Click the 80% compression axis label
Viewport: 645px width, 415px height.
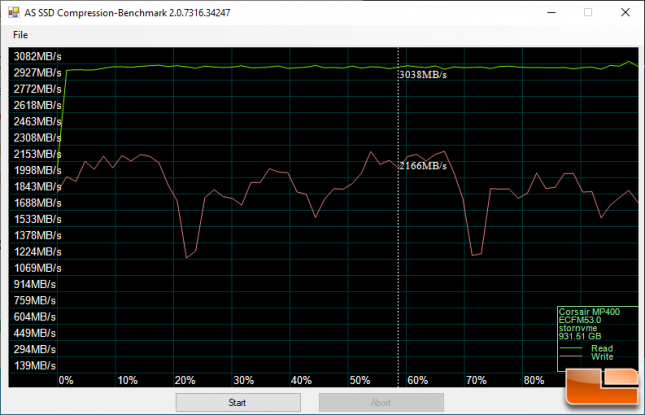534,380
